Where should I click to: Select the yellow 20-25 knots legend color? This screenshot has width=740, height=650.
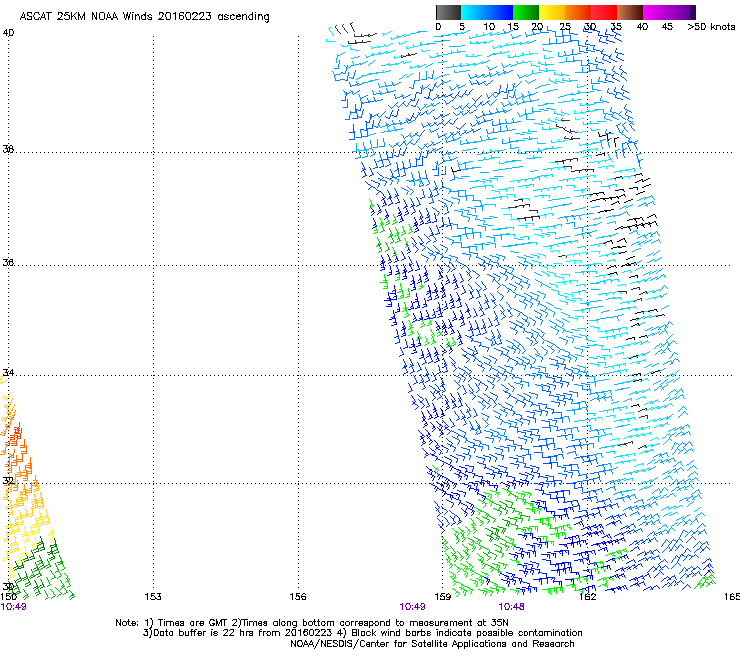coord(552,12)
